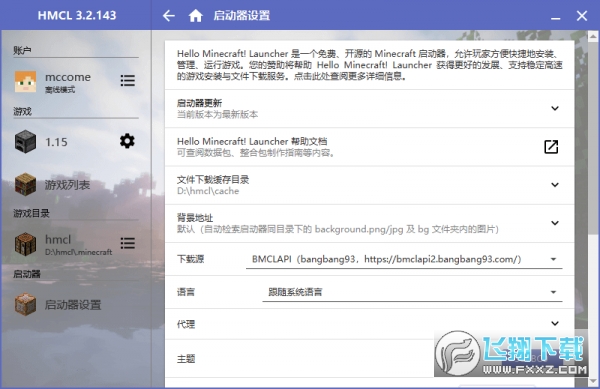This screenshot has width=600, height=389.
Task: Click the 主题 row label
Action: pos(186,359)
